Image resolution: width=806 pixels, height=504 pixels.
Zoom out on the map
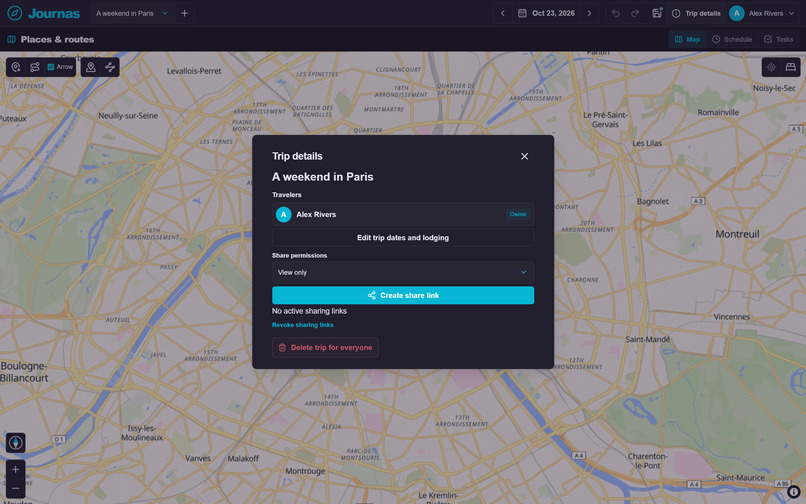15,488
